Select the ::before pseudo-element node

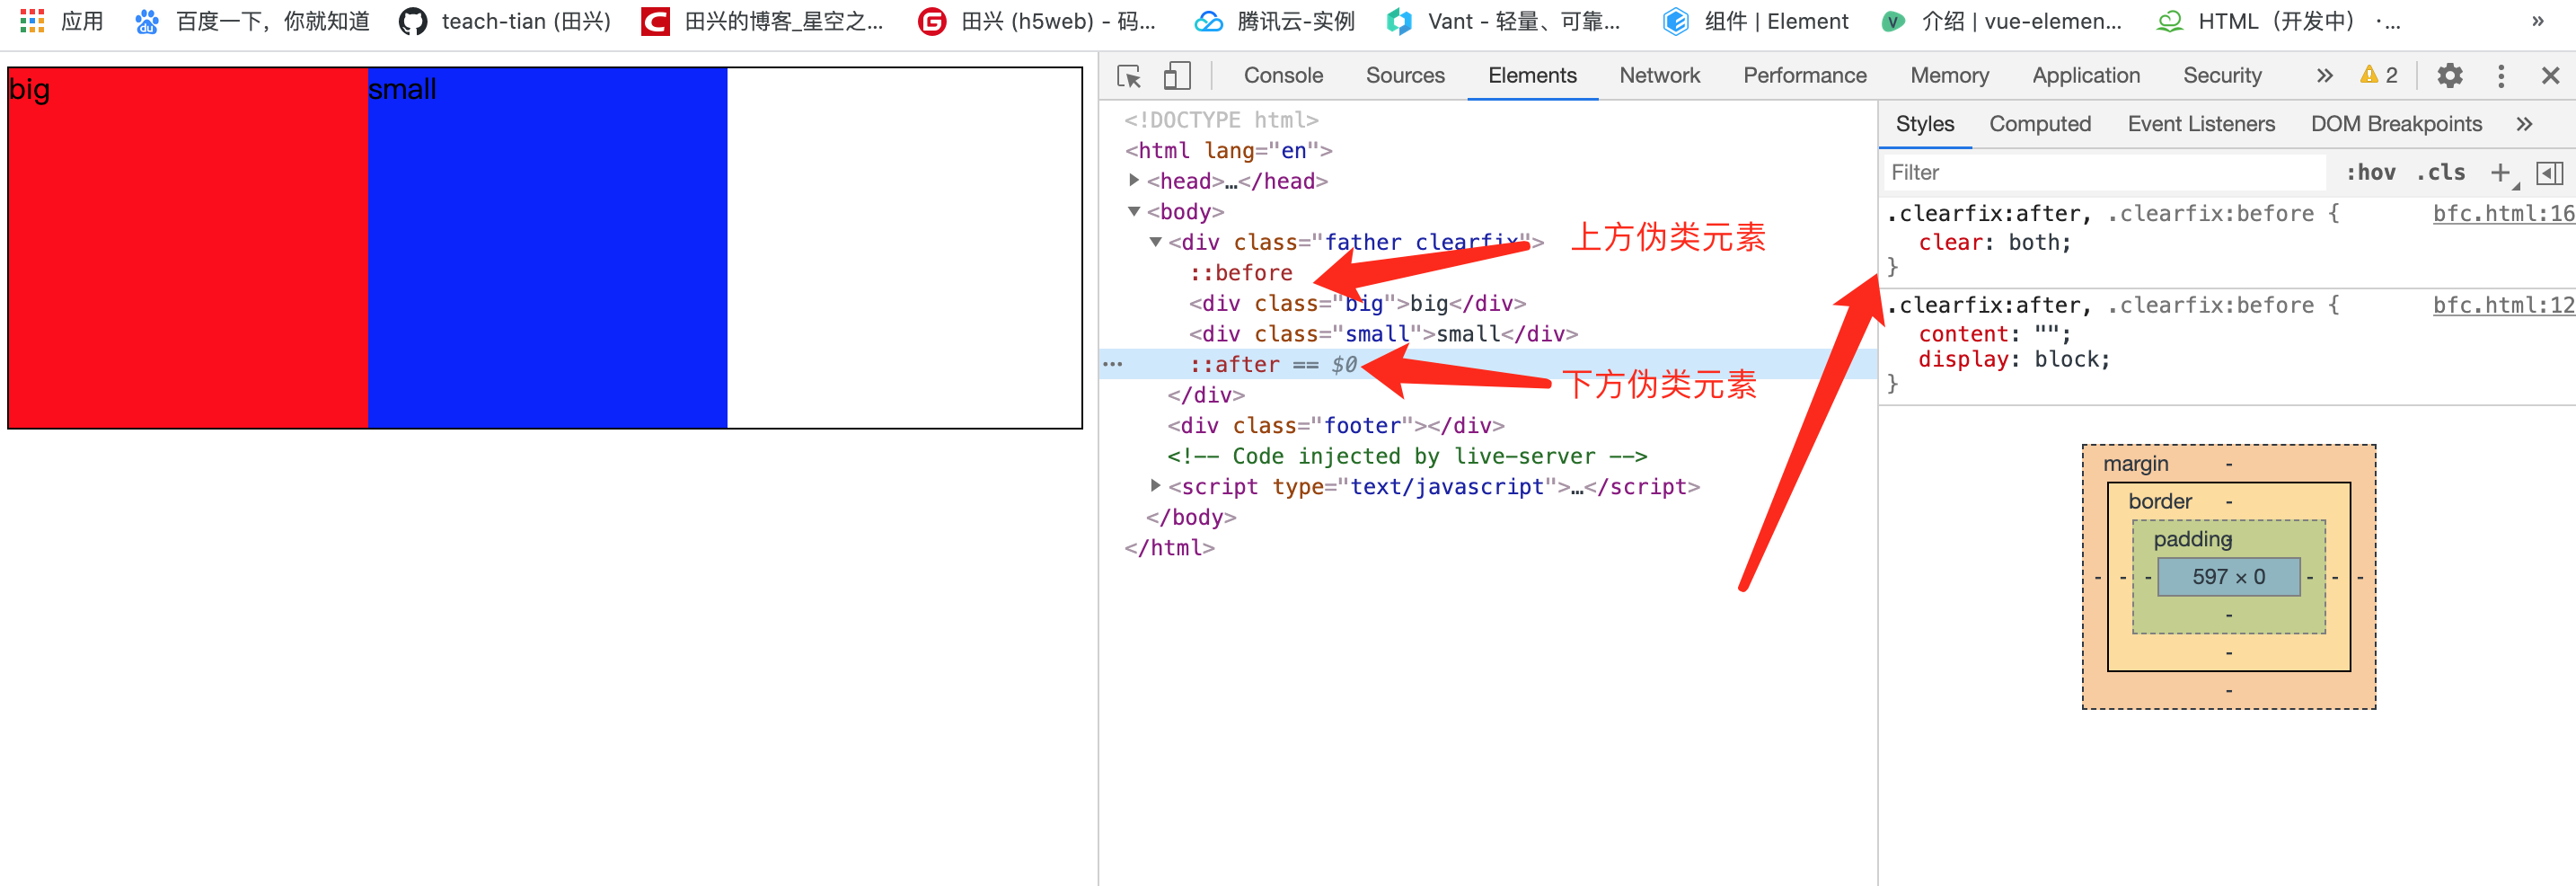[x=1240, y=273]
